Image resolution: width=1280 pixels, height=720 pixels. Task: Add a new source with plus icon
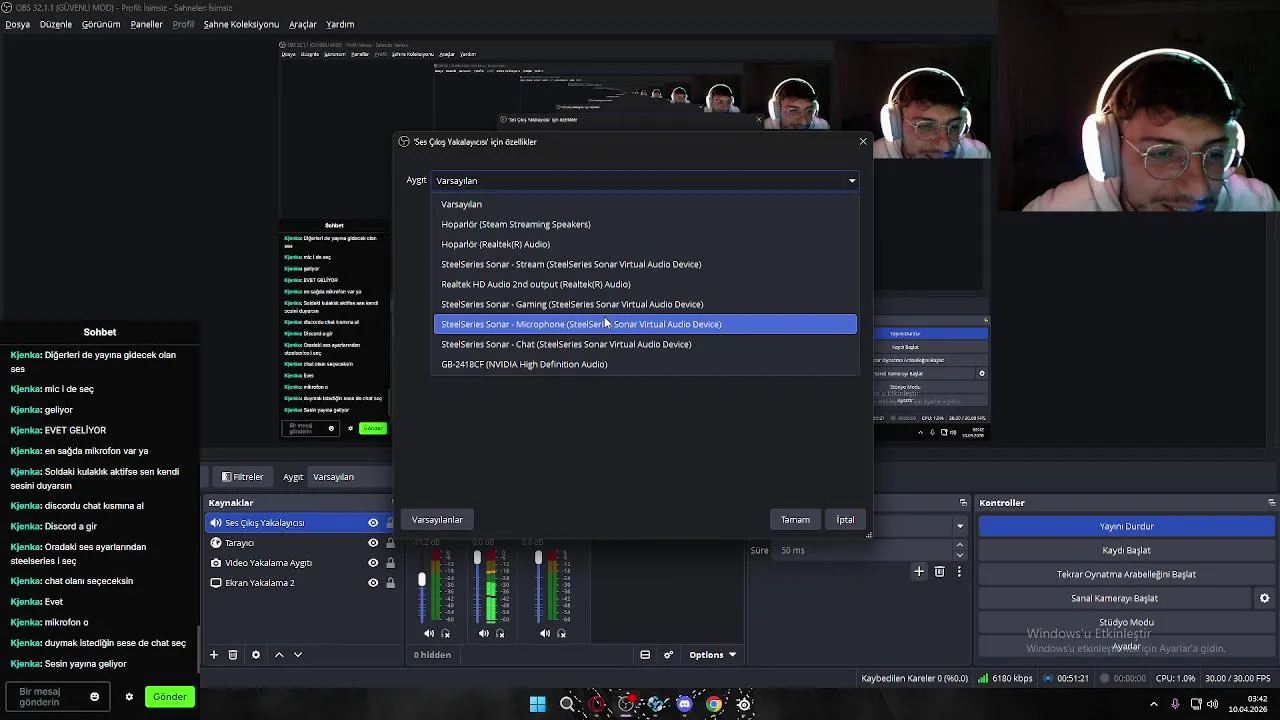click(213, 655)
